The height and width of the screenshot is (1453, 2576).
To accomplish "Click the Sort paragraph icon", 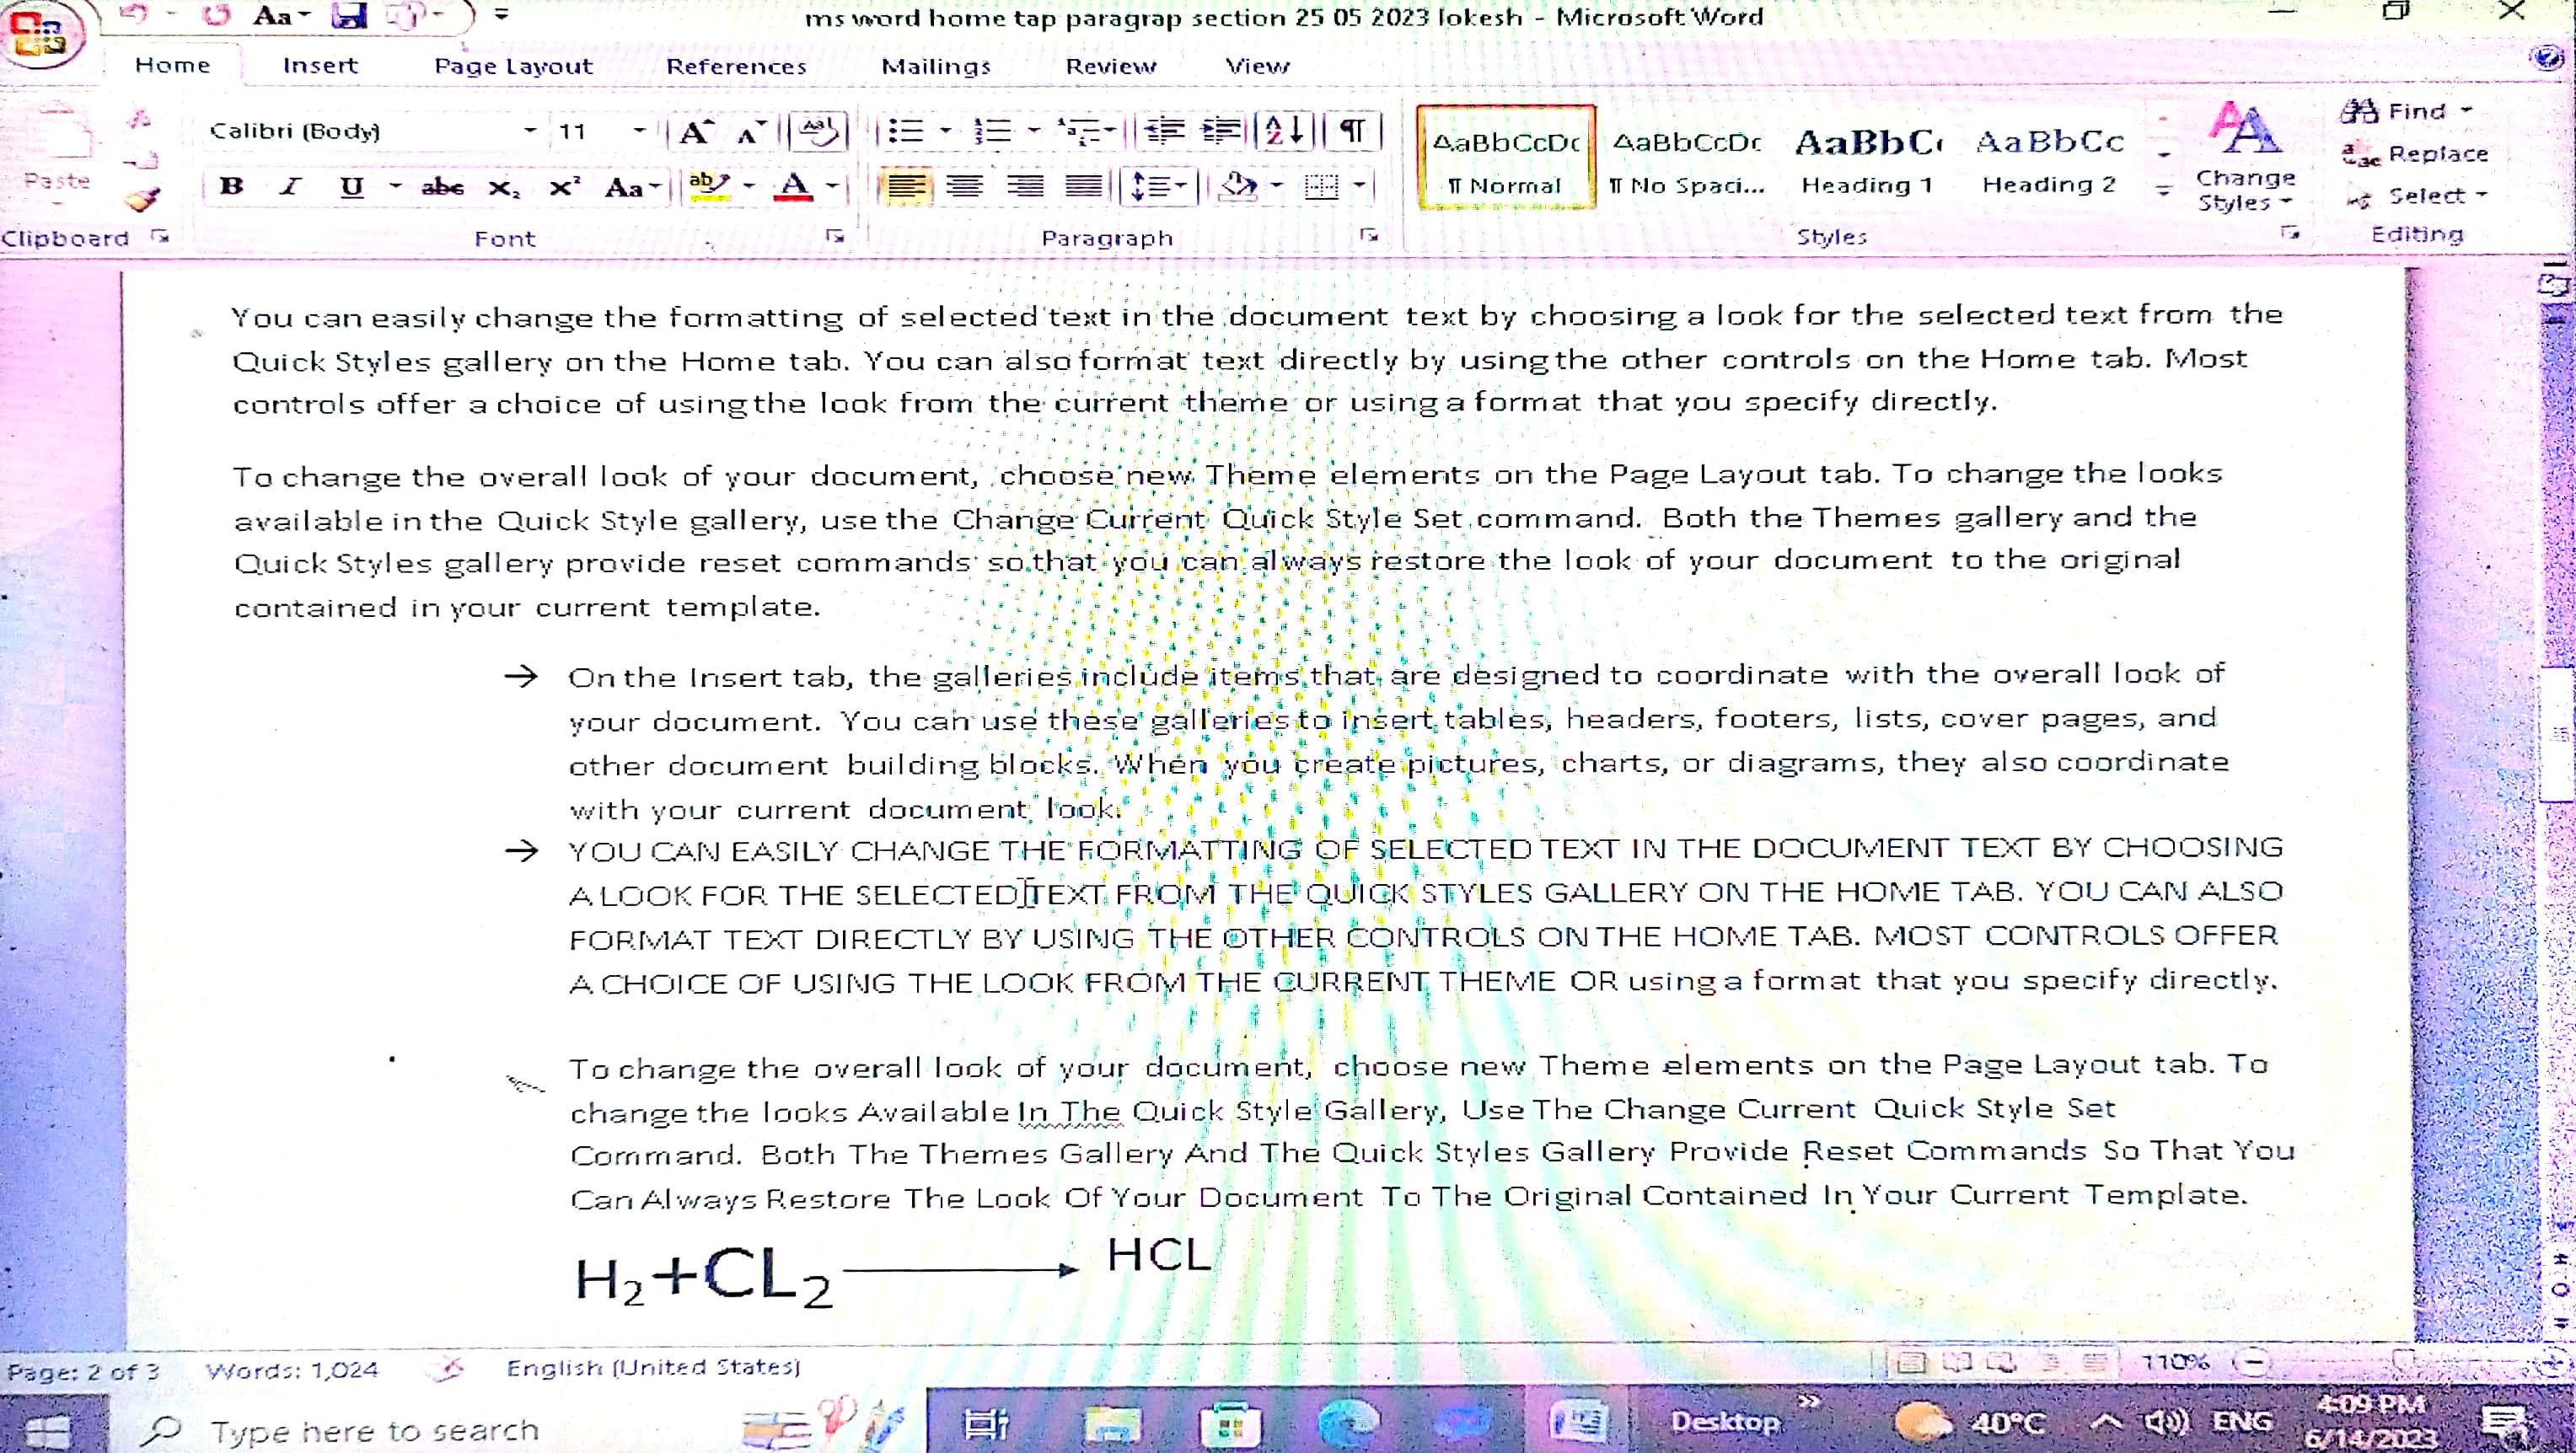I will tap(1283, 131).
